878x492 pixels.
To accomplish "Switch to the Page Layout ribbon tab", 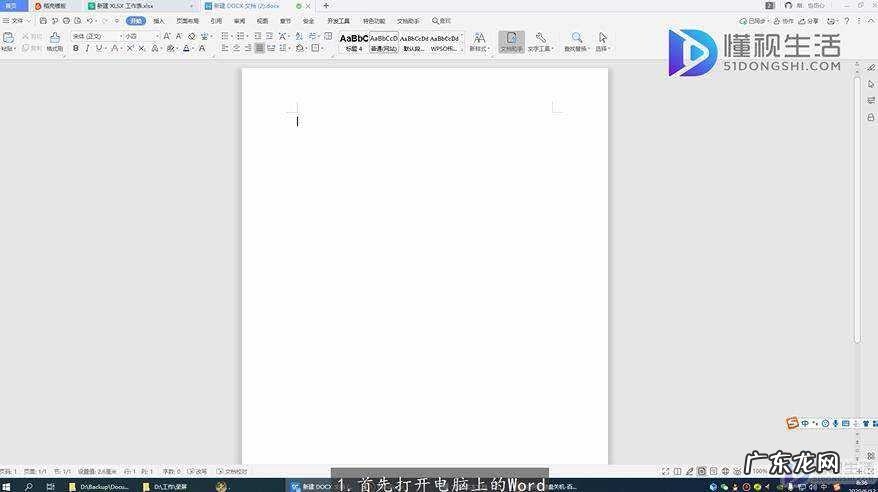I will 188,21.
